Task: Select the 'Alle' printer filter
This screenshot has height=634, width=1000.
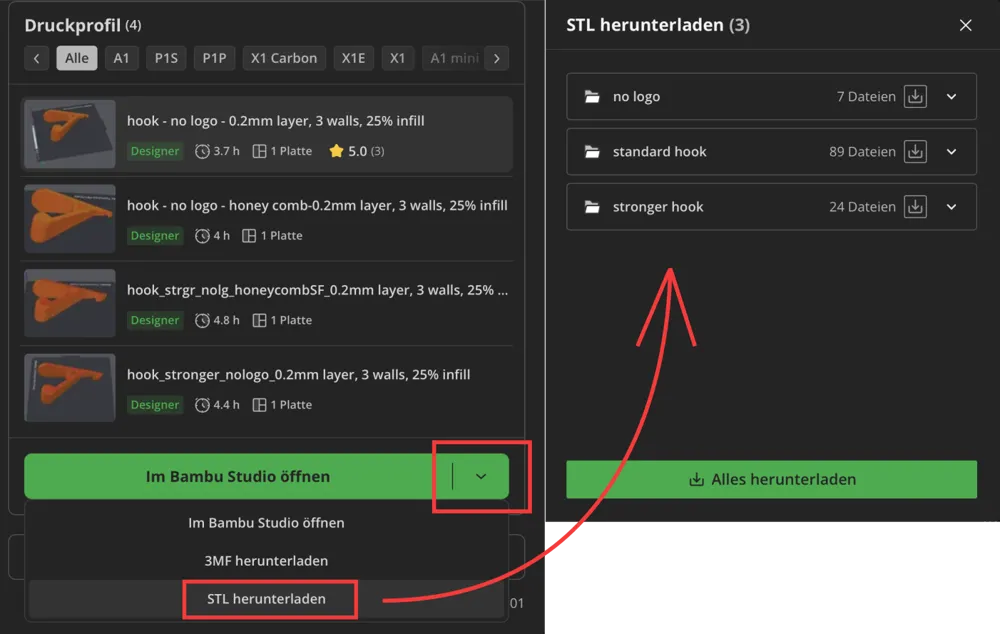Action: pyautogui.click(x=77, y=58)
